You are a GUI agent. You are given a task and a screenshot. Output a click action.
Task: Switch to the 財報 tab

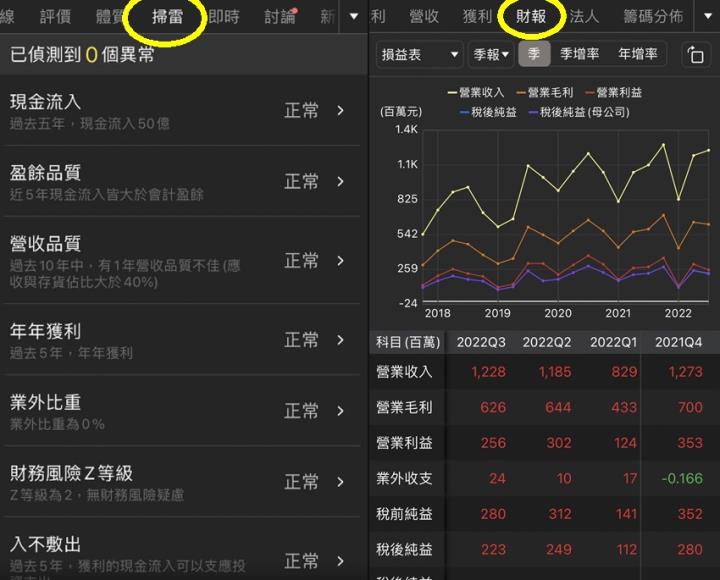point(531,17)
